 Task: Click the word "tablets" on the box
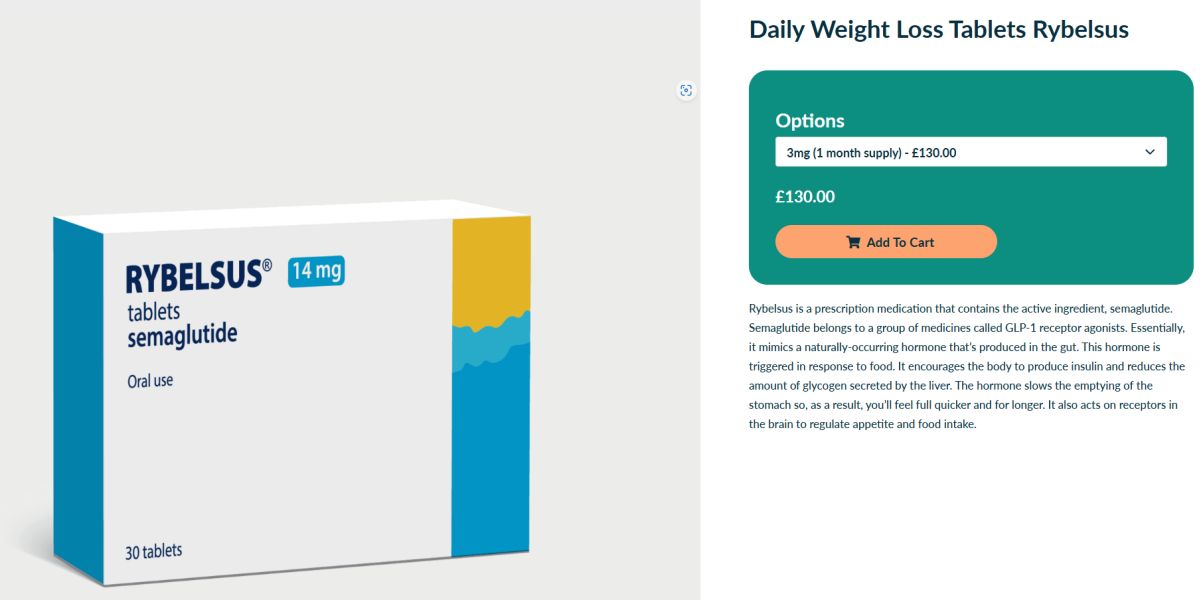(x=153, y=312)
